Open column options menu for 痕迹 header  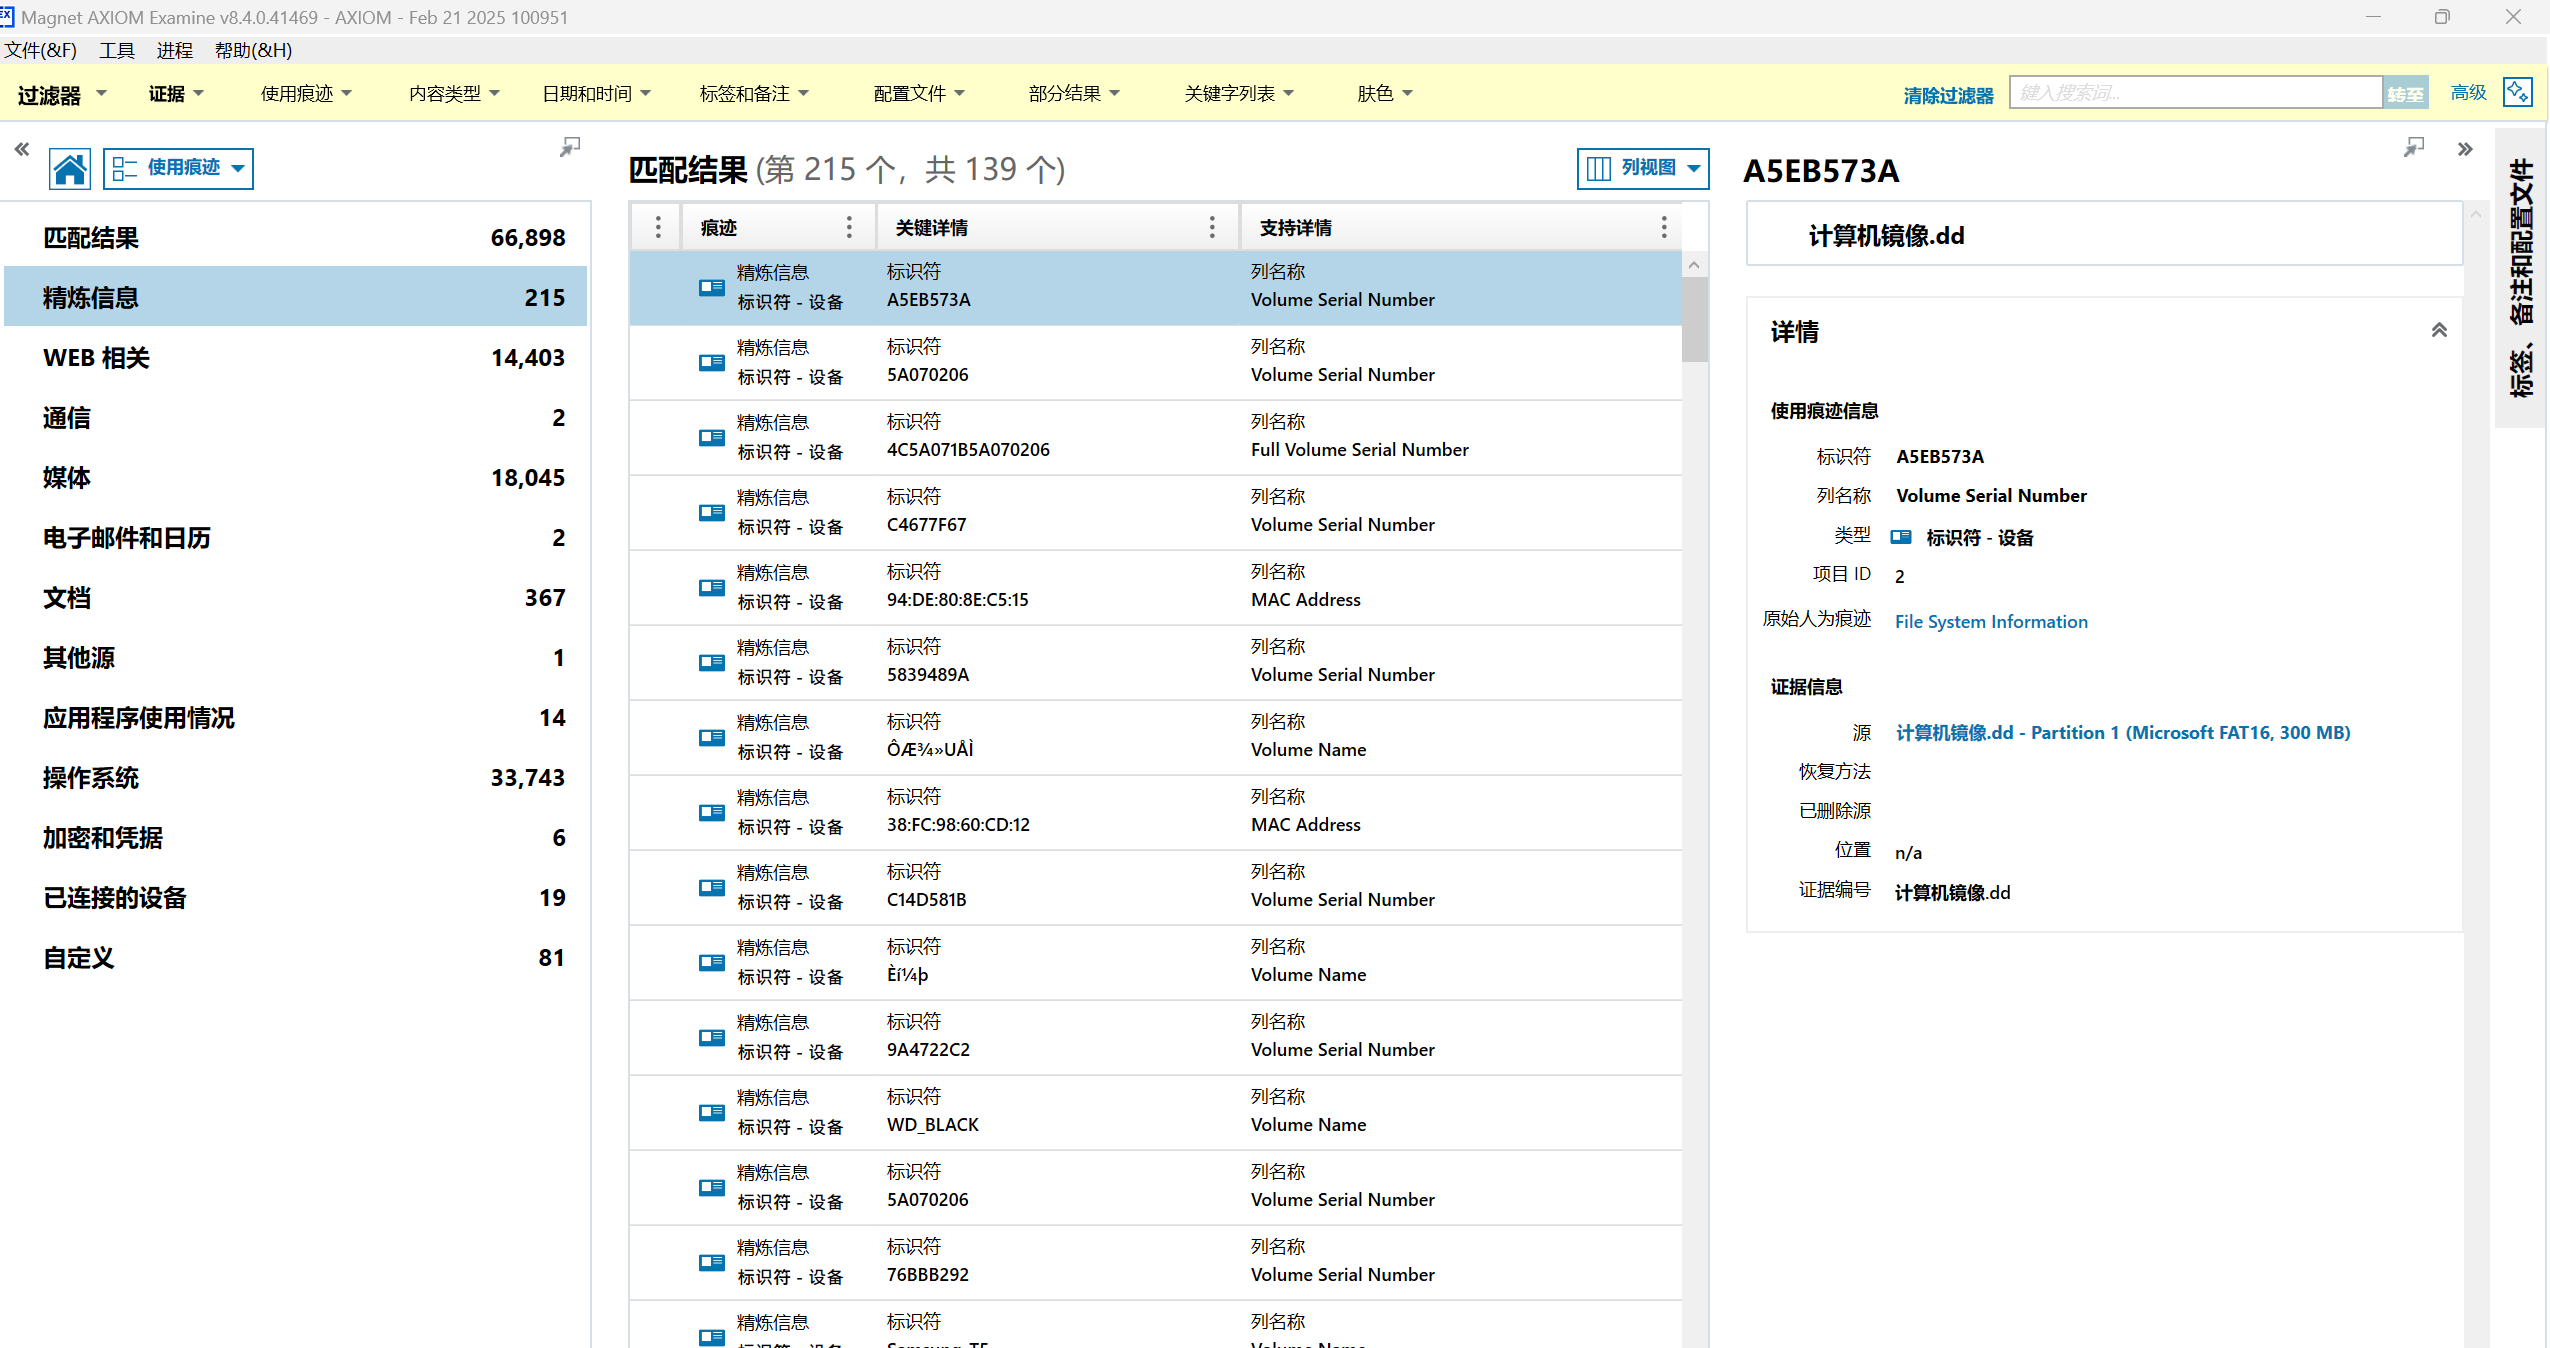pos(849,227)
